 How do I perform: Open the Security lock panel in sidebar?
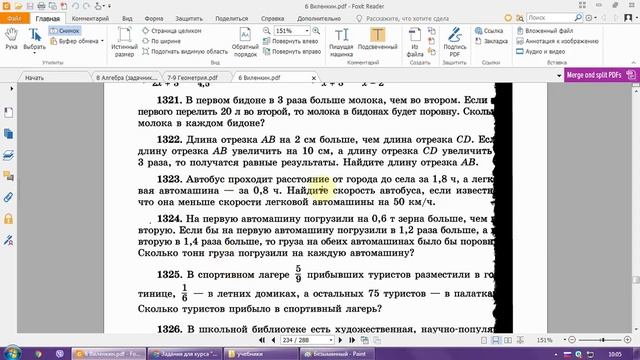pyautogui.click(x=9, y=219)
